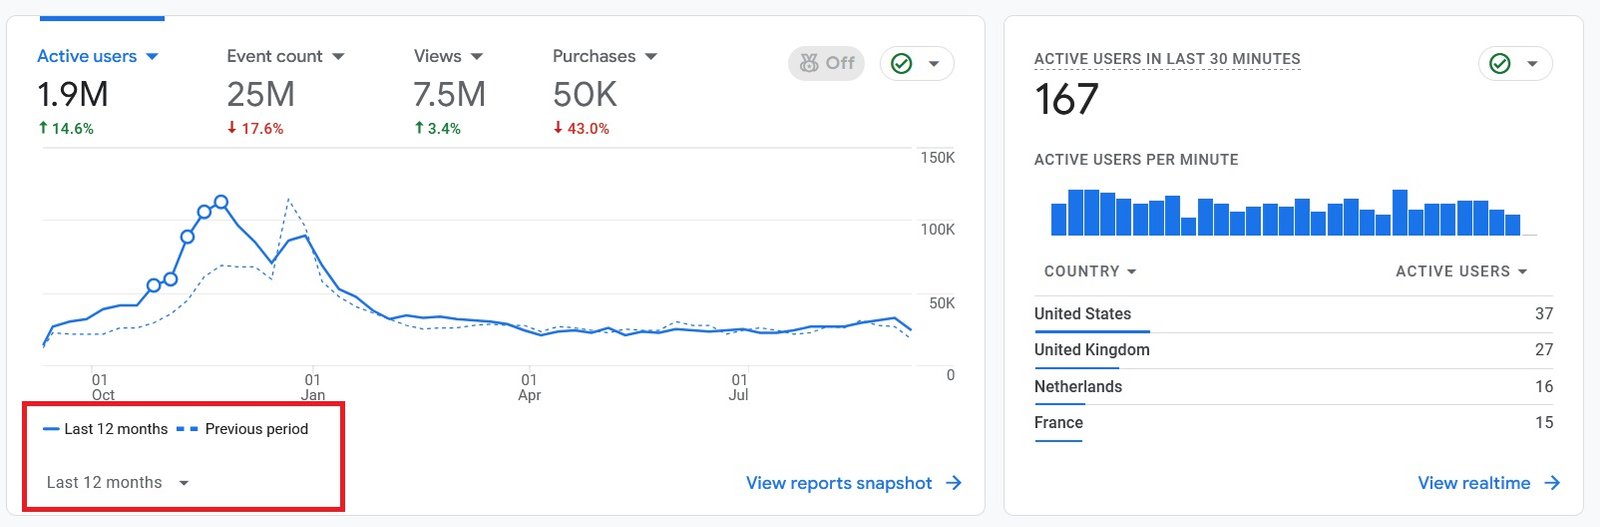Open the Country dimension dropdown
The height and width of the screenshot is (527, 1600).
(x=1090, y=271)
